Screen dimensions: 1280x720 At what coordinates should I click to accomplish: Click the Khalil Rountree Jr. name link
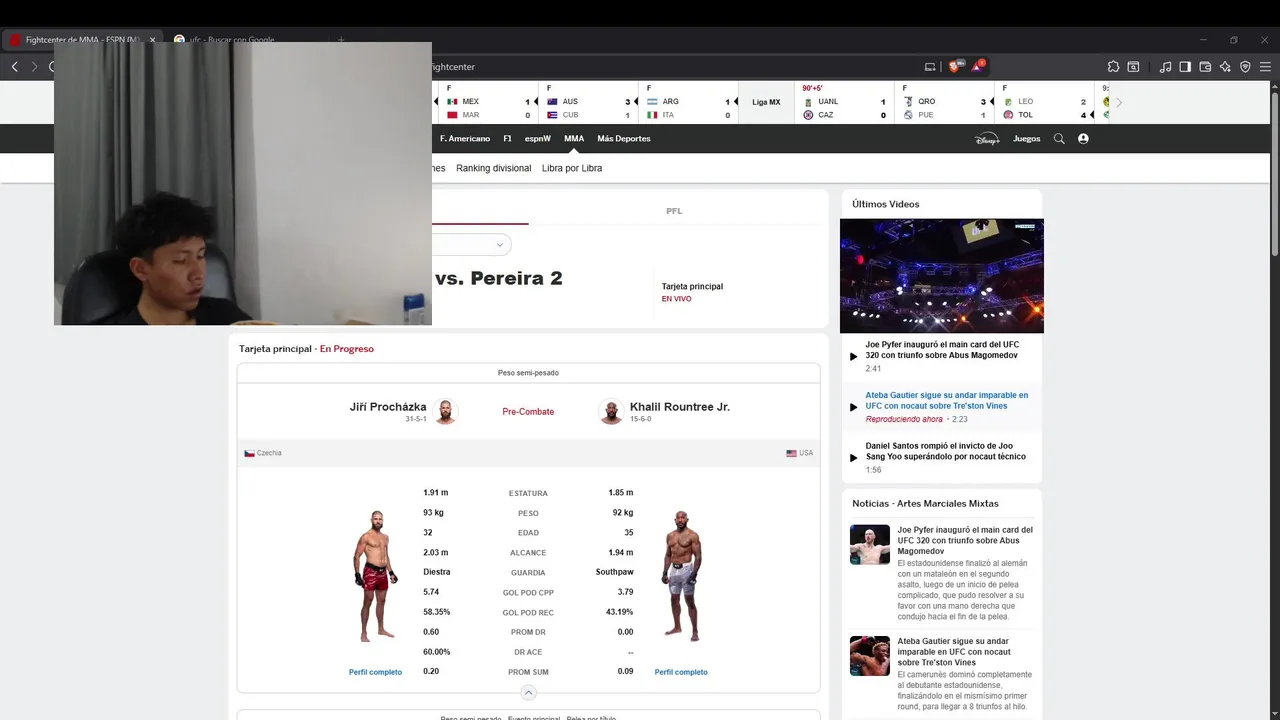pos(680,407)
